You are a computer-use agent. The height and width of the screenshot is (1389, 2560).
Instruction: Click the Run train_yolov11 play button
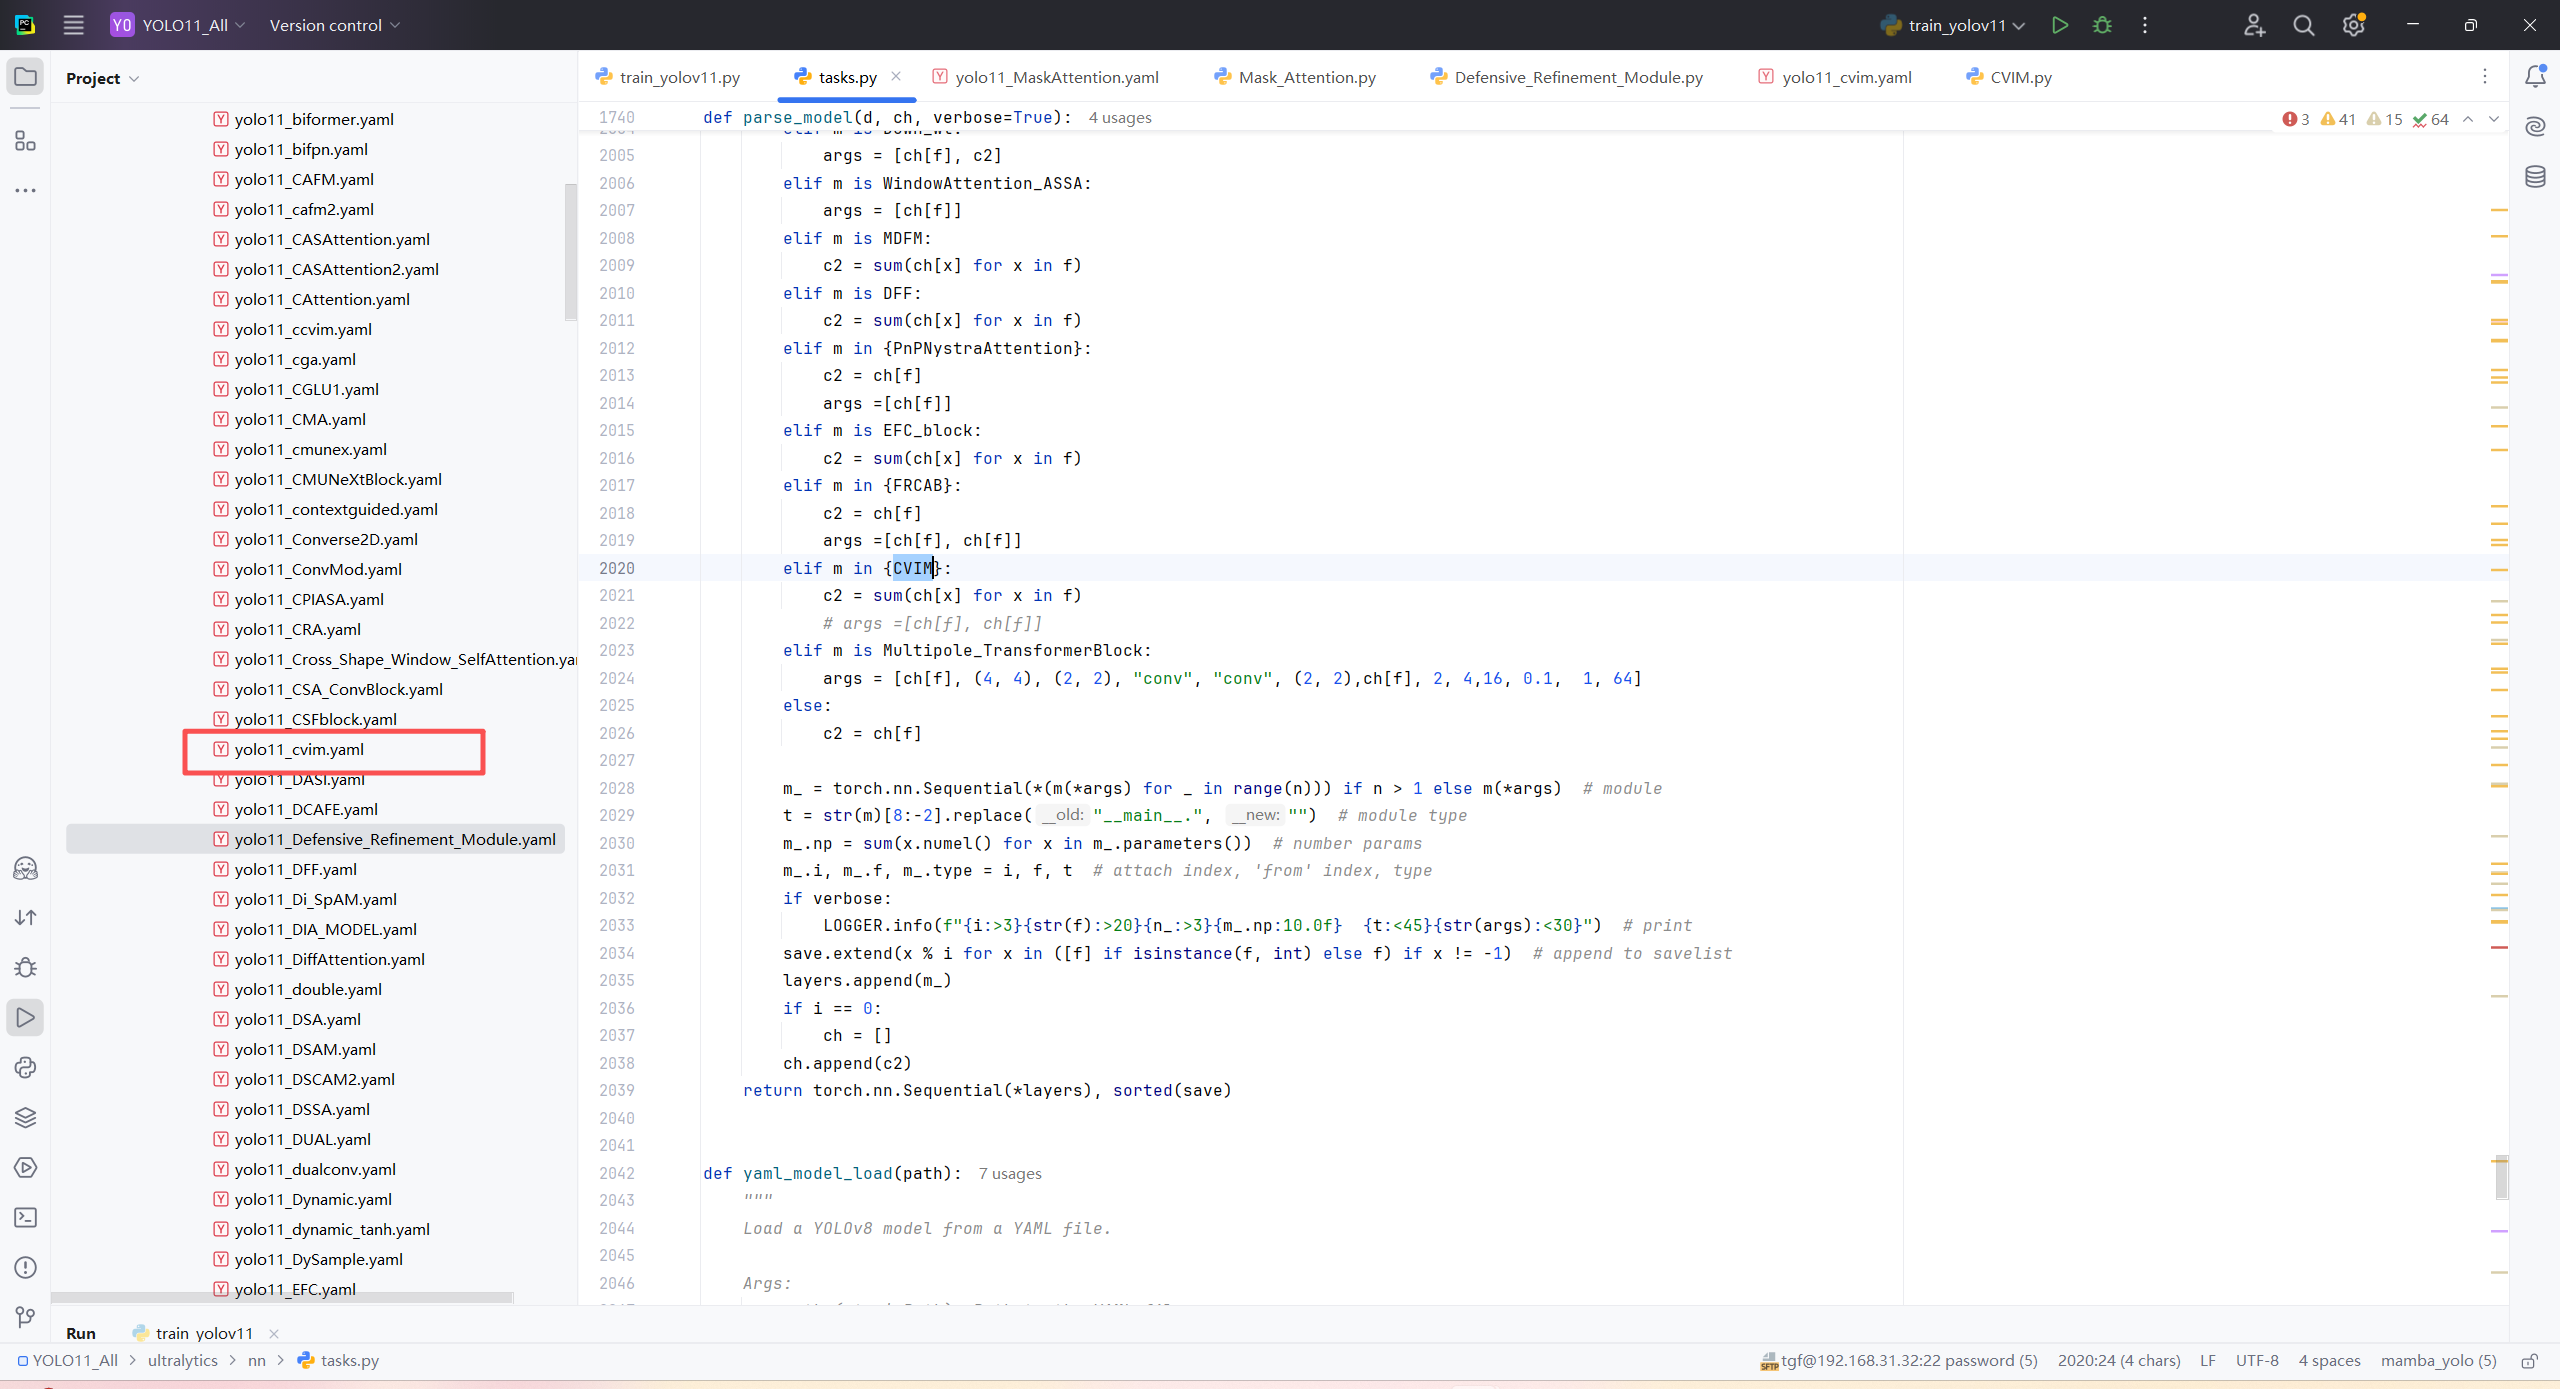coord(2059,25)
